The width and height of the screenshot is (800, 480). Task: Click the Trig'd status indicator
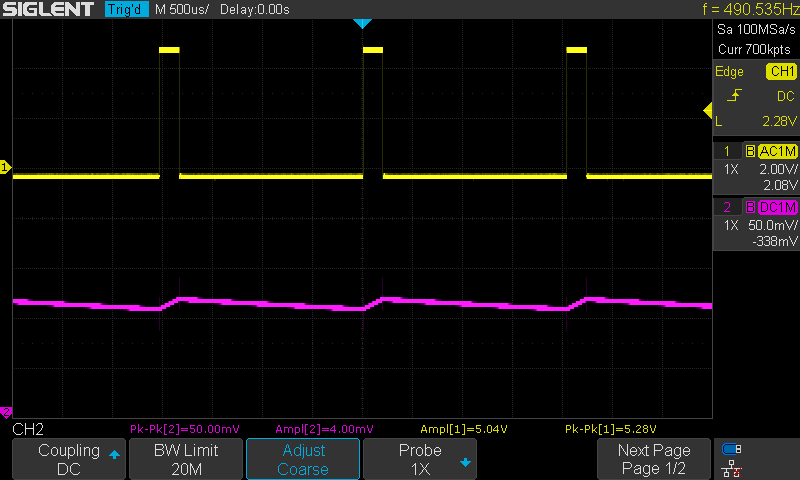(x=127, y=9)
